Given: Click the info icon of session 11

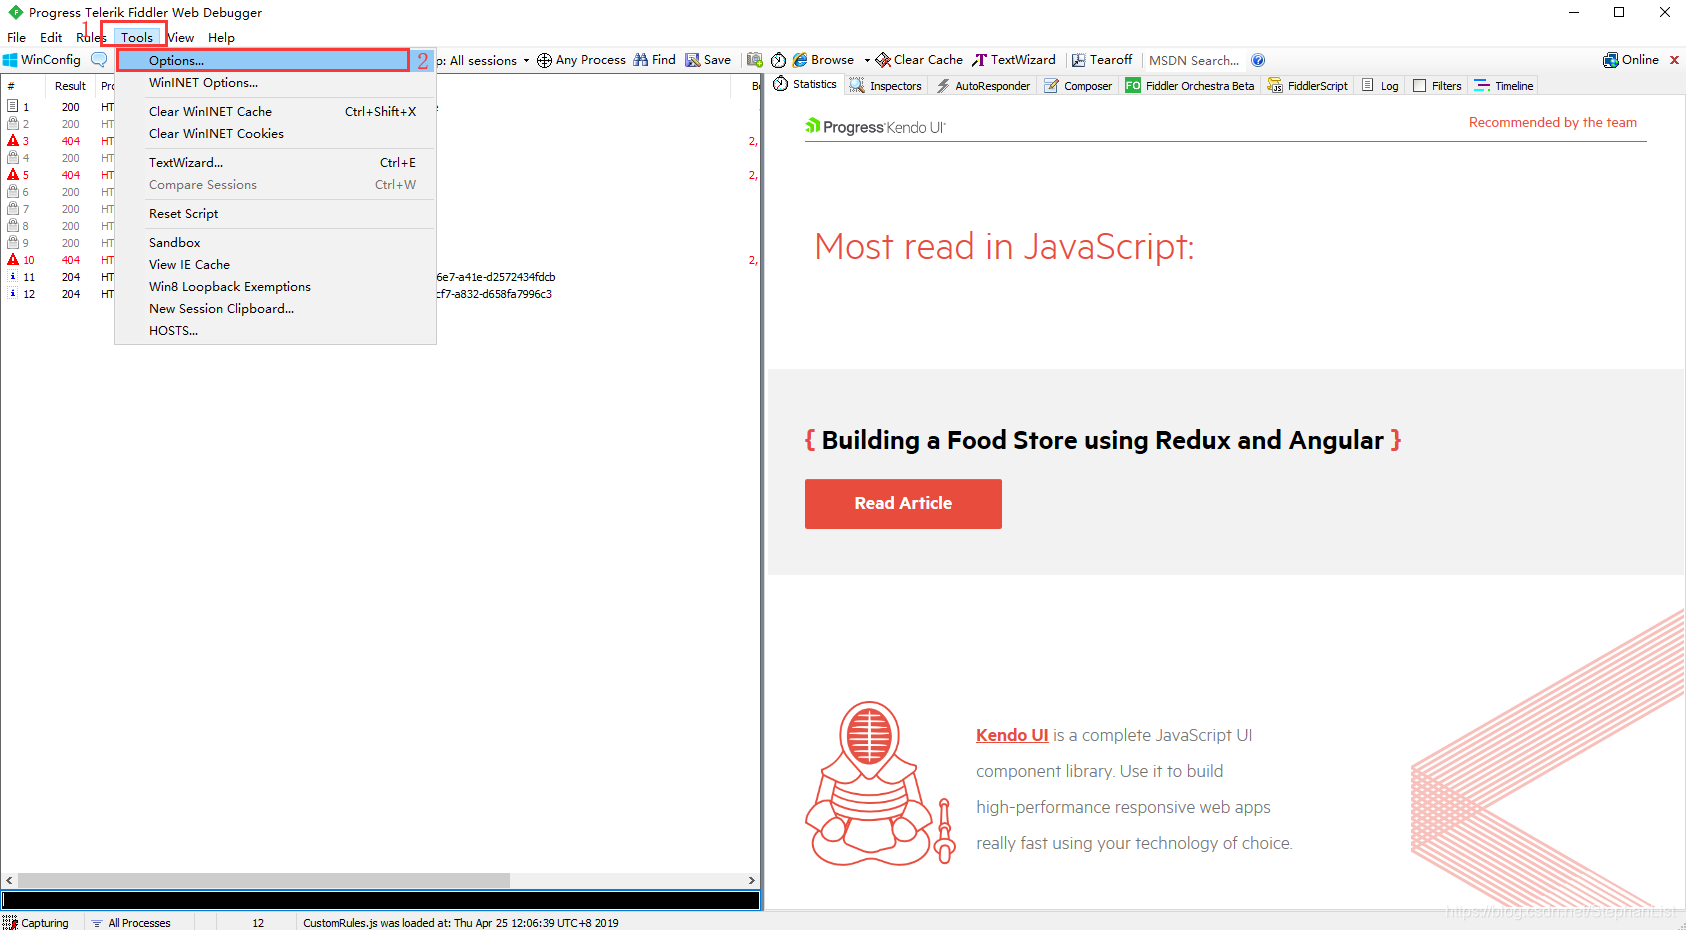Looking at the screenshot, I should [13, 276].
